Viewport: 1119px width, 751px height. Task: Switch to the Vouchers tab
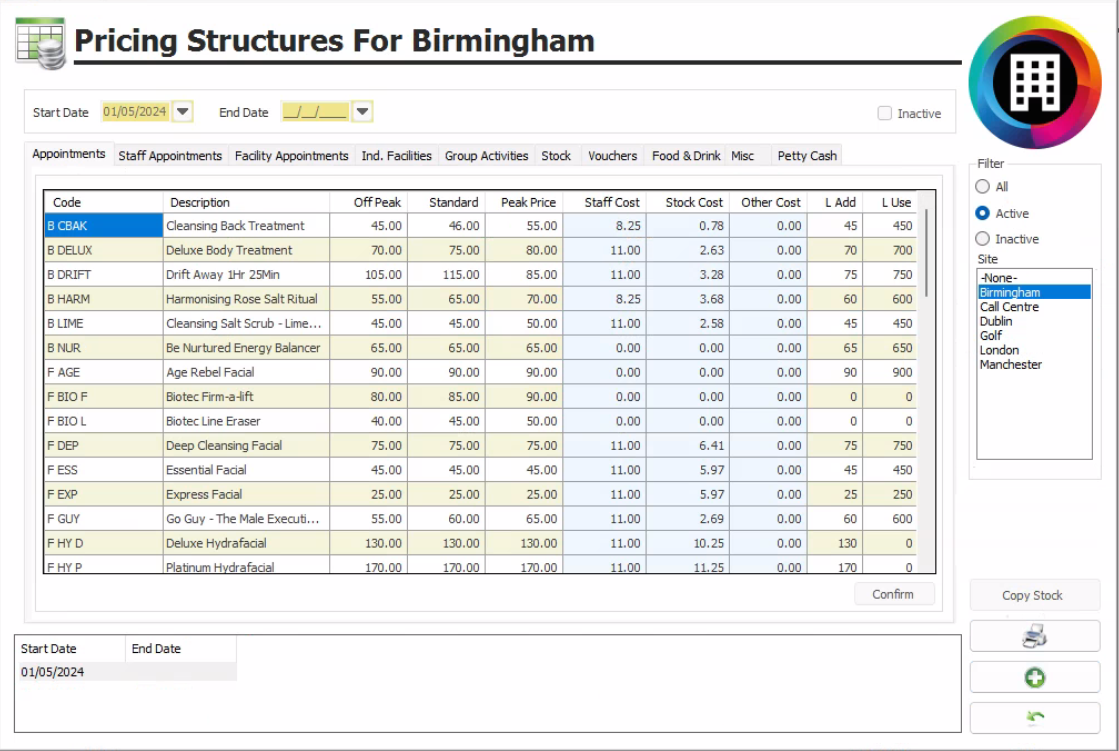point(612,156)
